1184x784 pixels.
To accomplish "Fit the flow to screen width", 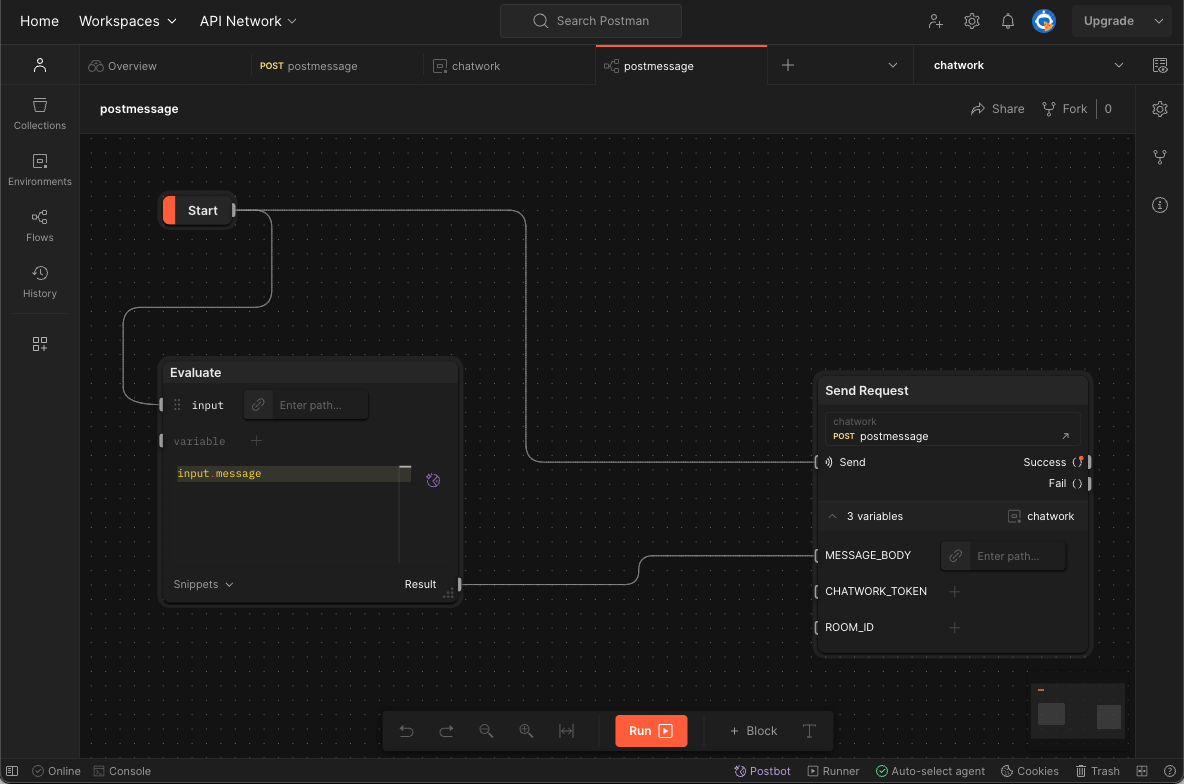I will pyautogui.click(x=566, y=731).
